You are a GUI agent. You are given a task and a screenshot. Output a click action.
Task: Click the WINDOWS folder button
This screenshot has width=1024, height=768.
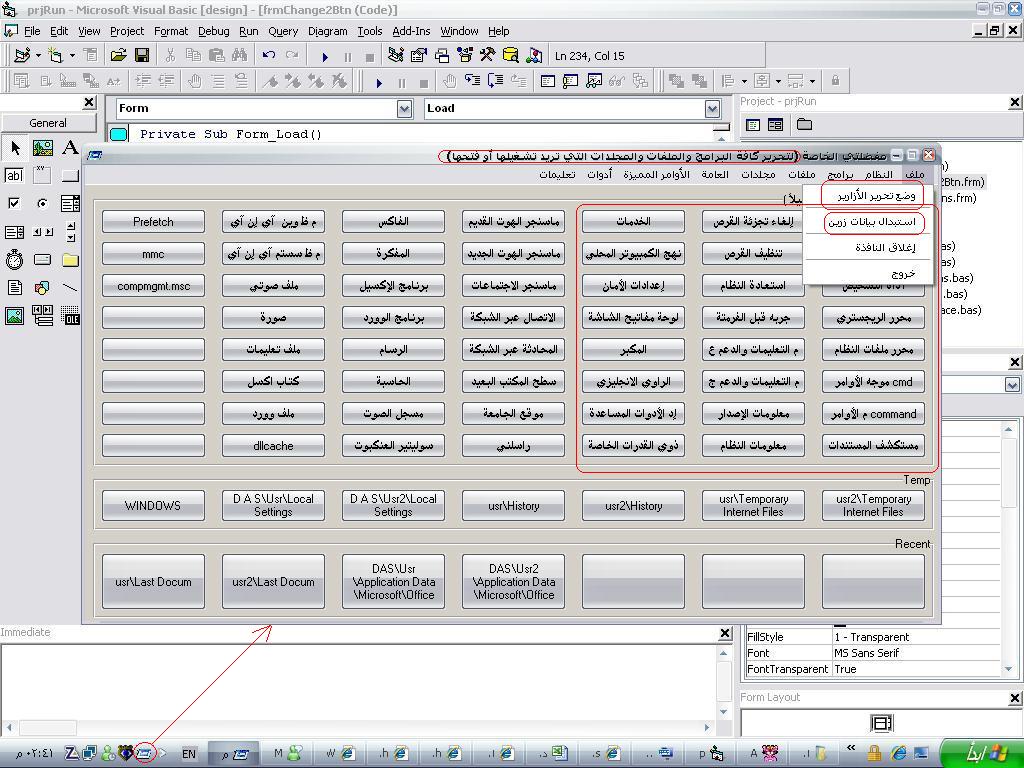(153, 505)
